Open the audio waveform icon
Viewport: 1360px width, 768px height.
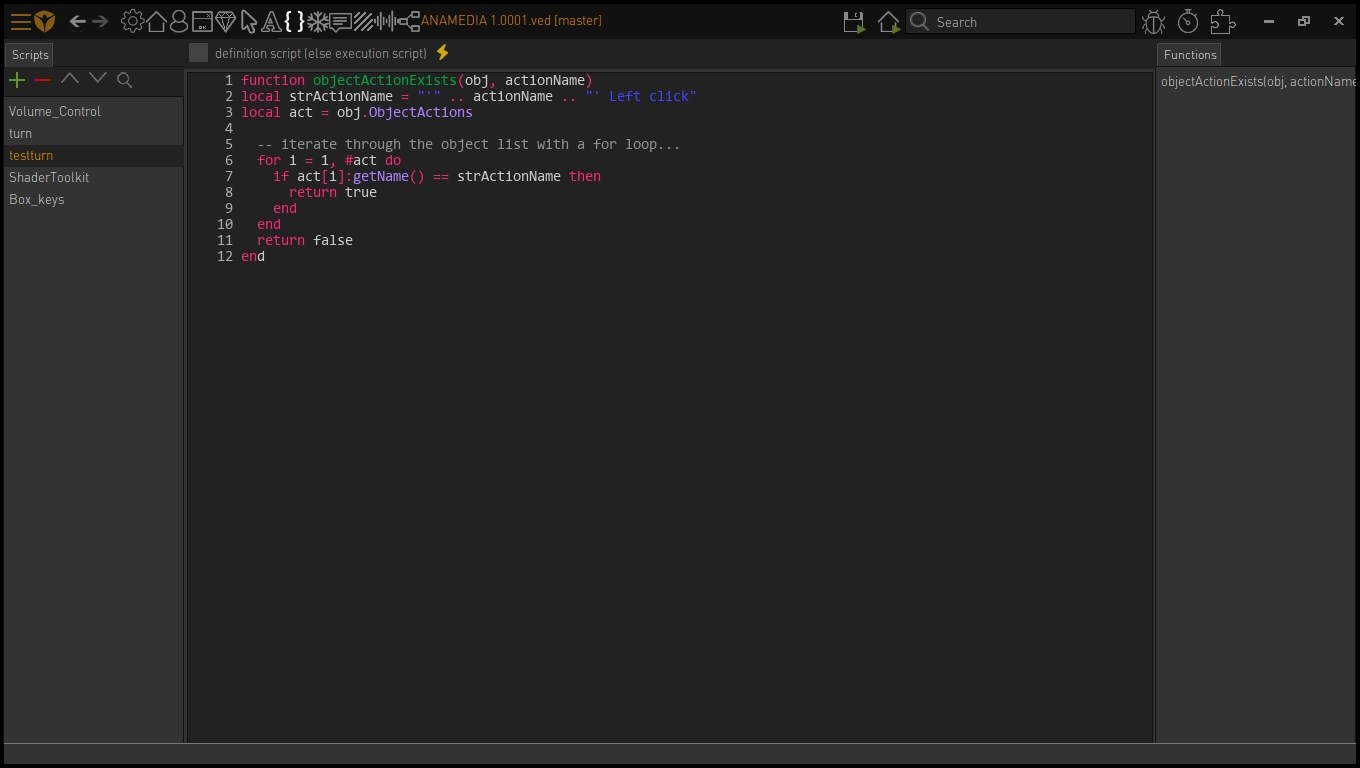pyautogui.click(x=385, y=21)
